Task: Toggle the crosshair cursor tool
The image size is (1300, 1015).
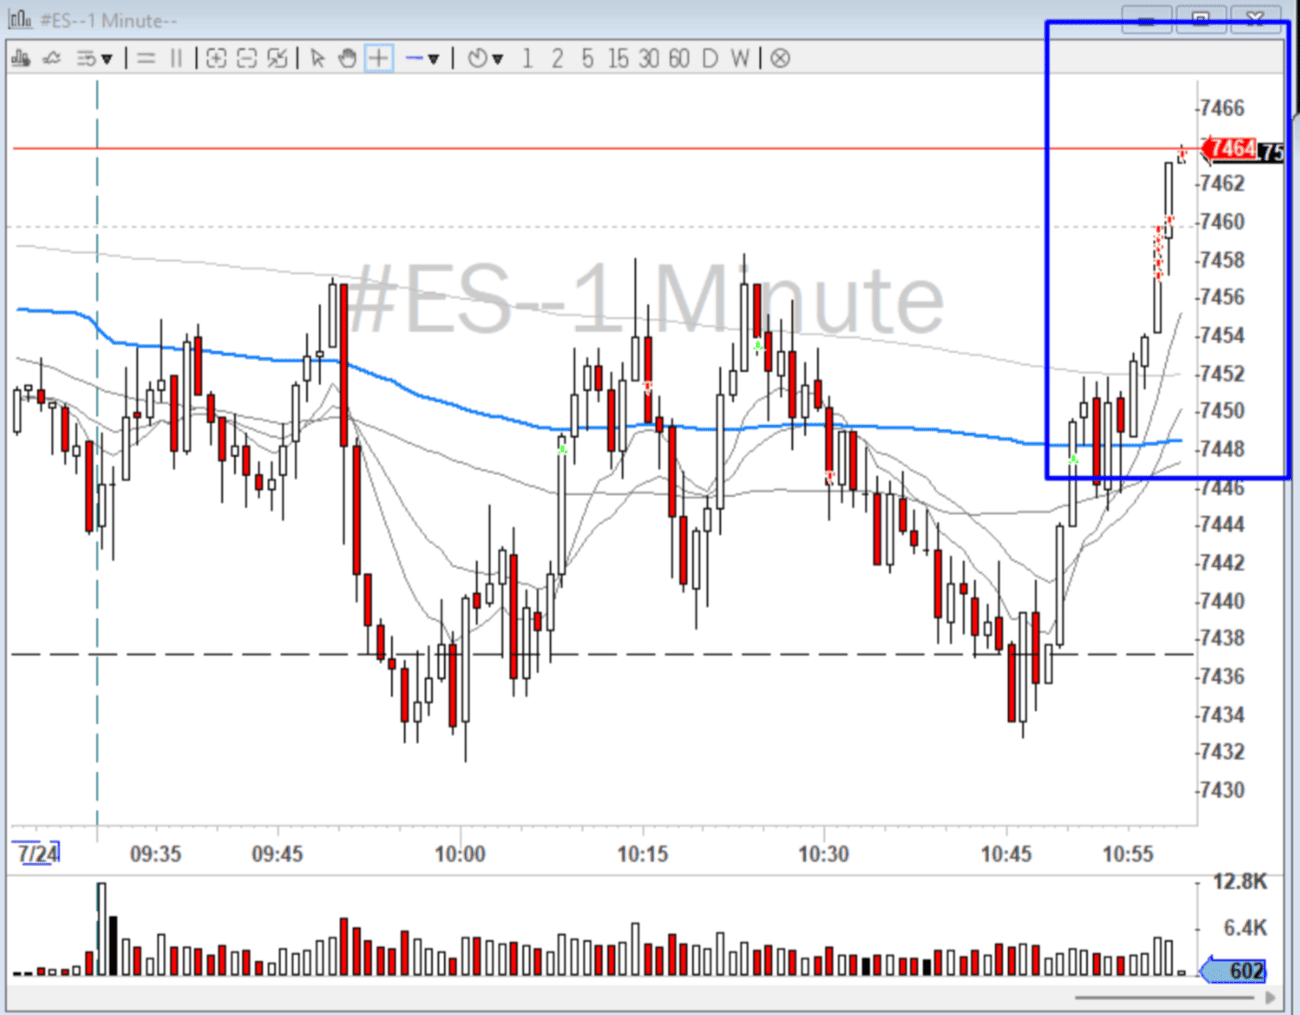Action: click(378, 59)
